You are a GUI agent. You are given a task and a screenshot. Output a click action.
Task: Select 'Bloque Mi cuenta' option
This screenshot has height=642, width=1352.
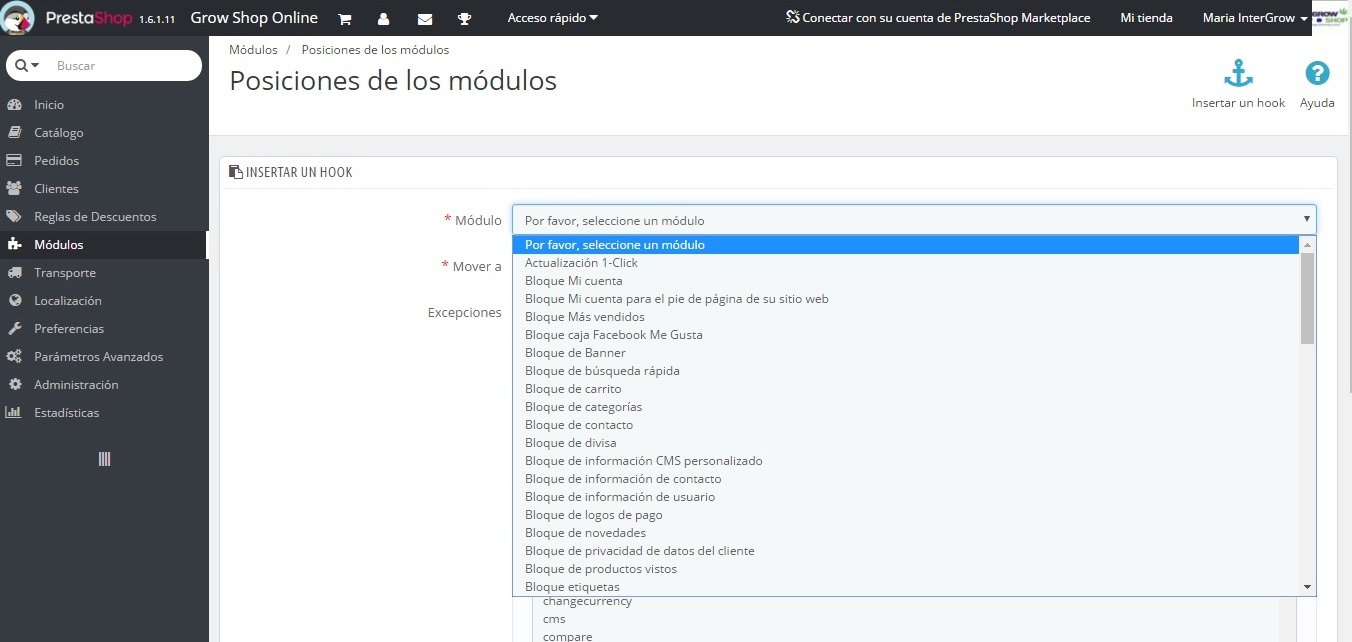906,281
